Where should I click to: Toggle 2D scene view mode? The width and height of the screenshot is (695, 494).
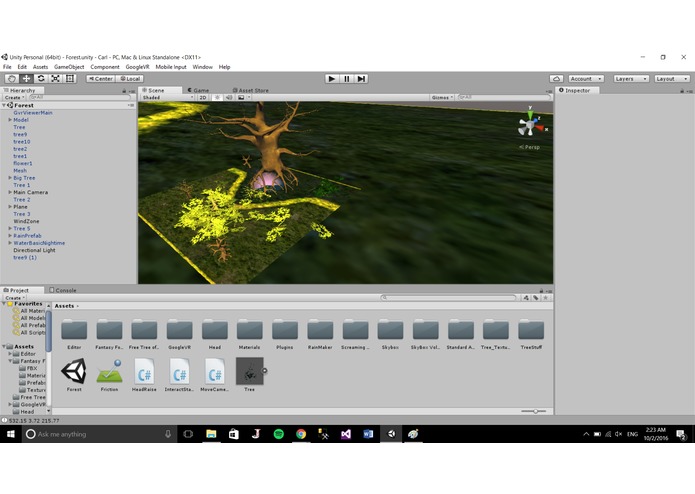tap(203, 97)
